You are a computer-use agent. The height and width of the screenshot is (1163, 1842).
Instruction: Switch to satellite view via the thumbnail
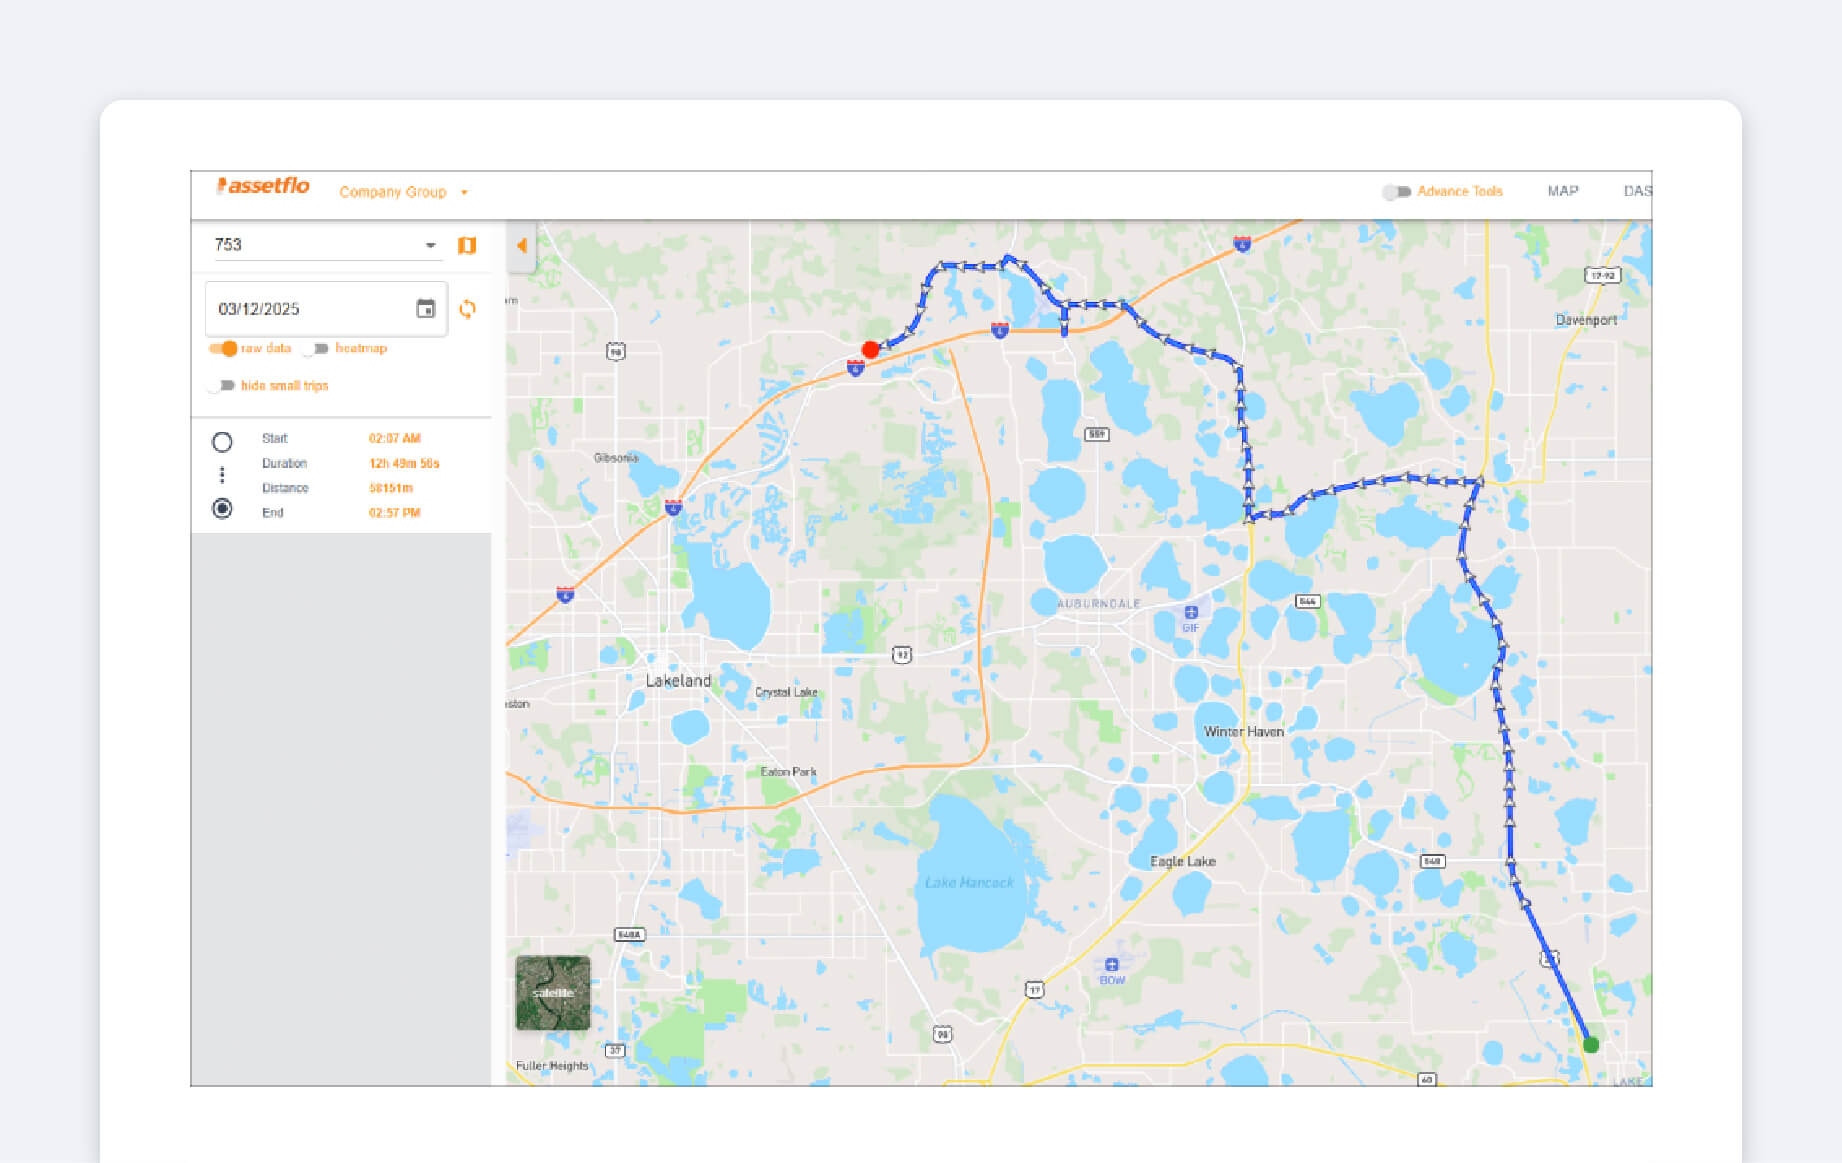coord(552,993)
